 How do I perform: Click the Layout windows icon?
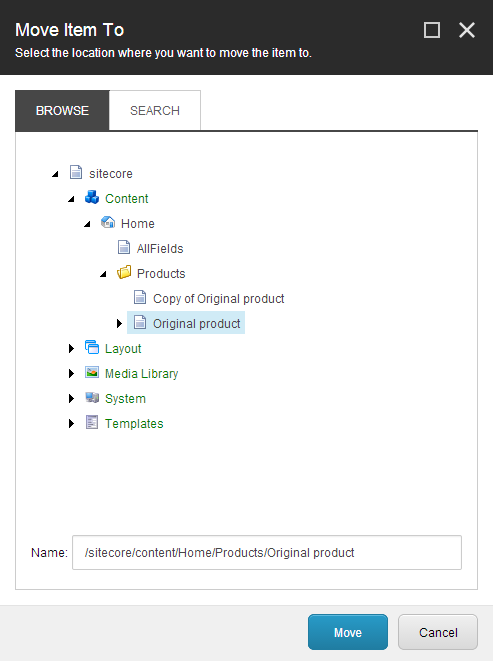pyautogui.click(x=92, y=348)
